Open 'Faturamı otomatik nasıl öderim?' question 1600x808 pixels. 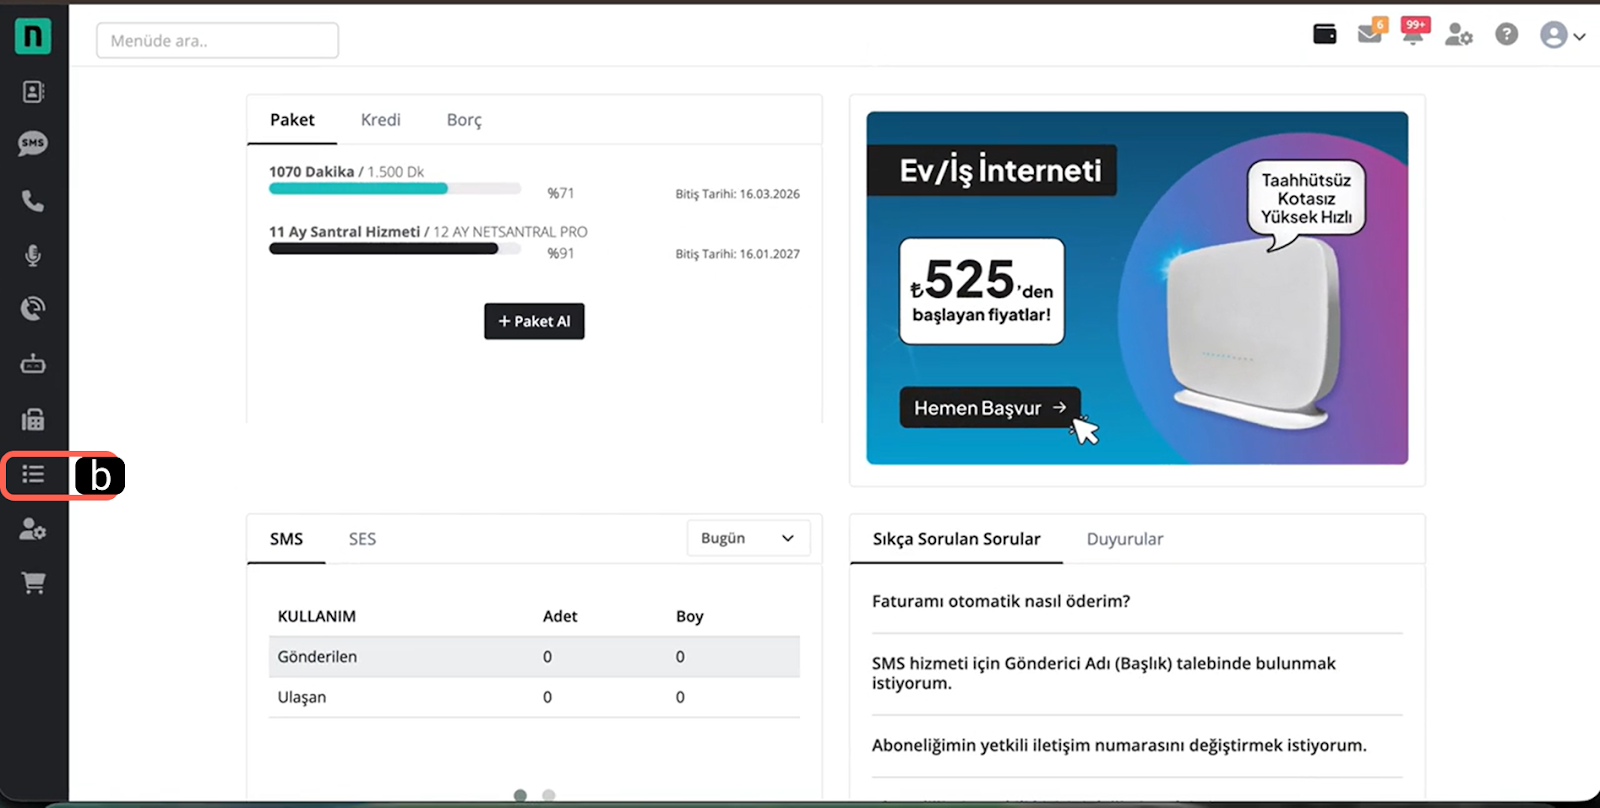(1001, 601)
